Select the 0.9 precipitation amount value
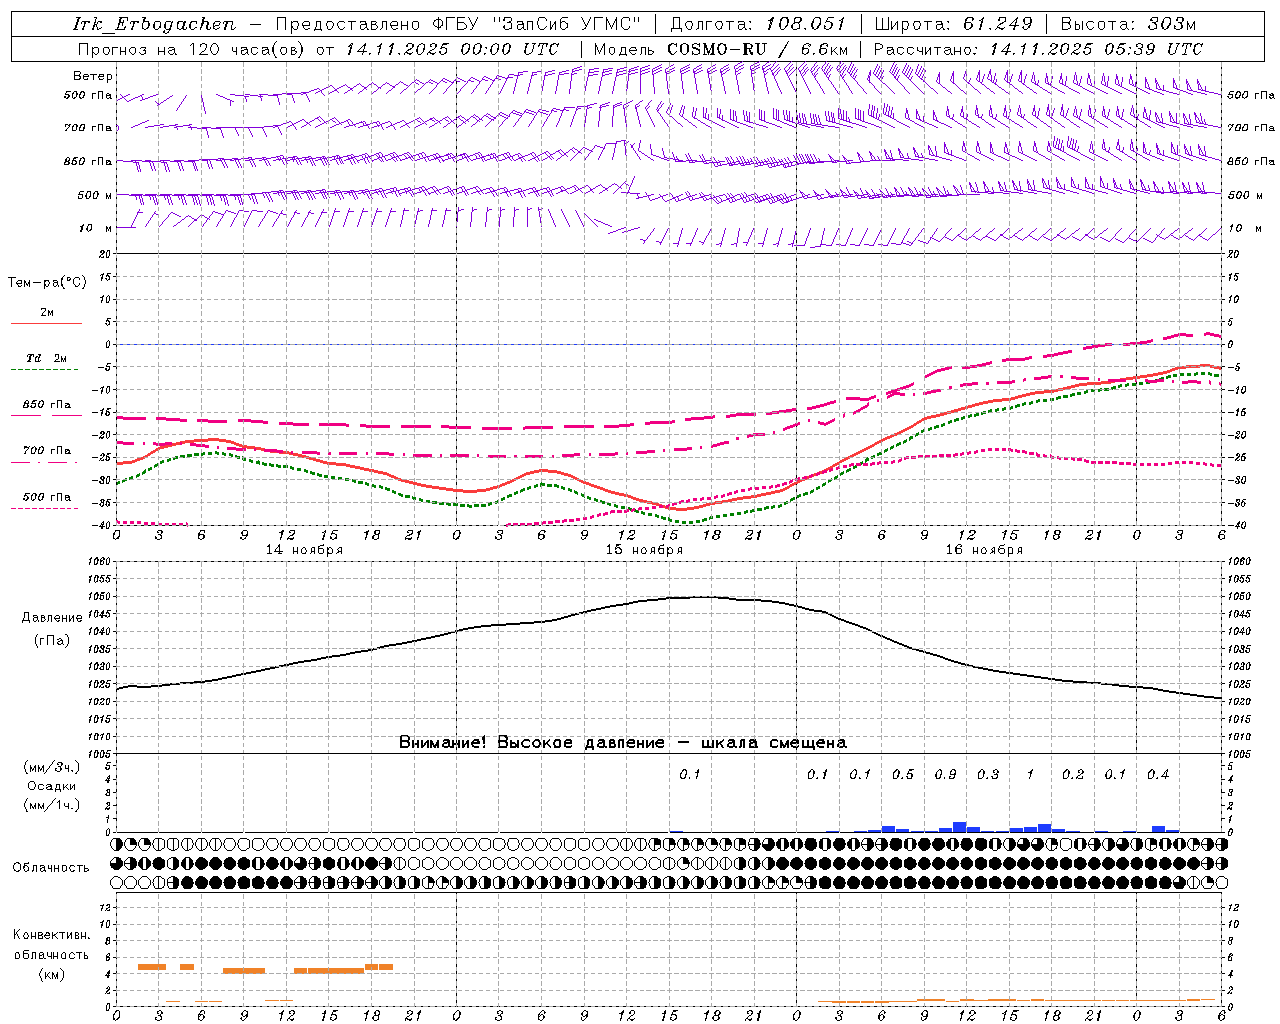 coord(945,775)
